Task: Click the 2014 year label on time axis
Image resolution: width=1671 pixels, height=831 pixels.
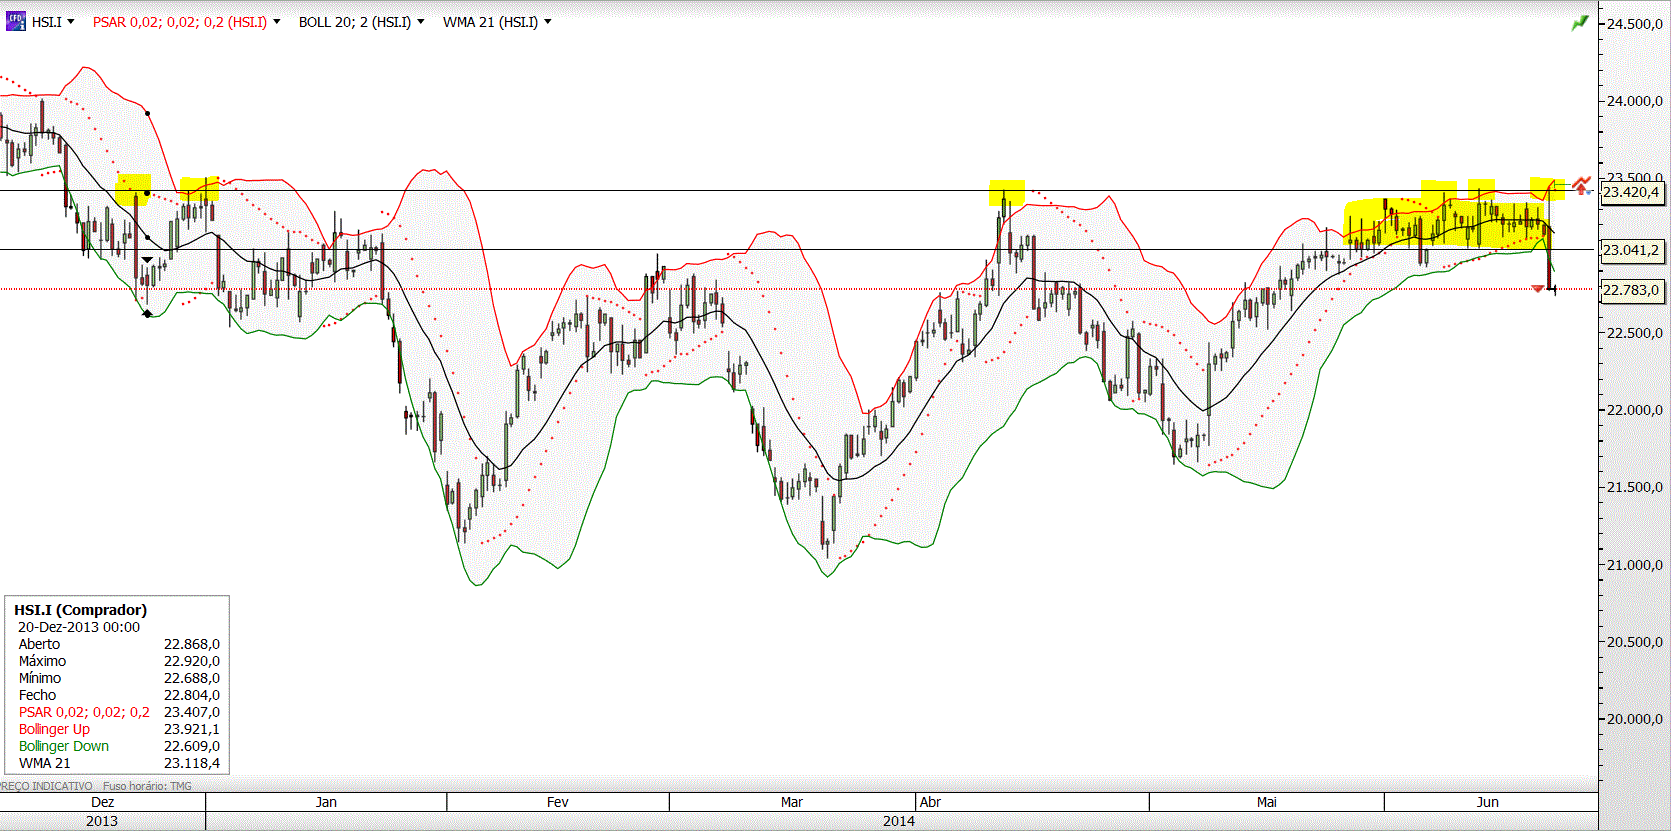Action: pos(898,821)
